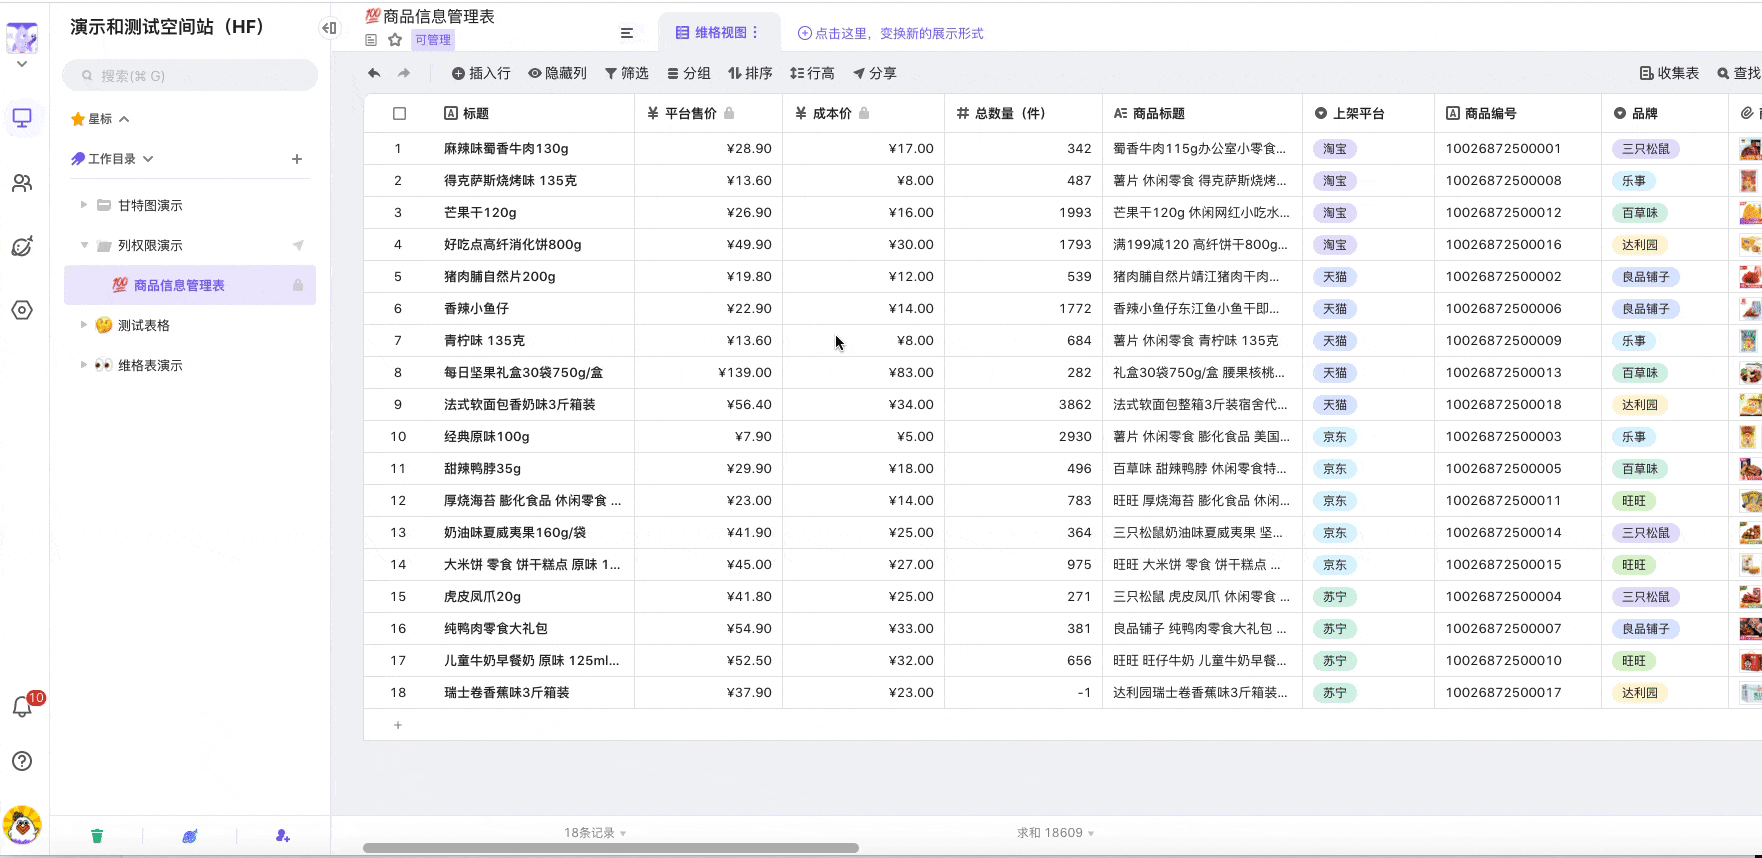Open product image thumbnail in row 1
1762x858 pixels.
(x=1750, y=149)
